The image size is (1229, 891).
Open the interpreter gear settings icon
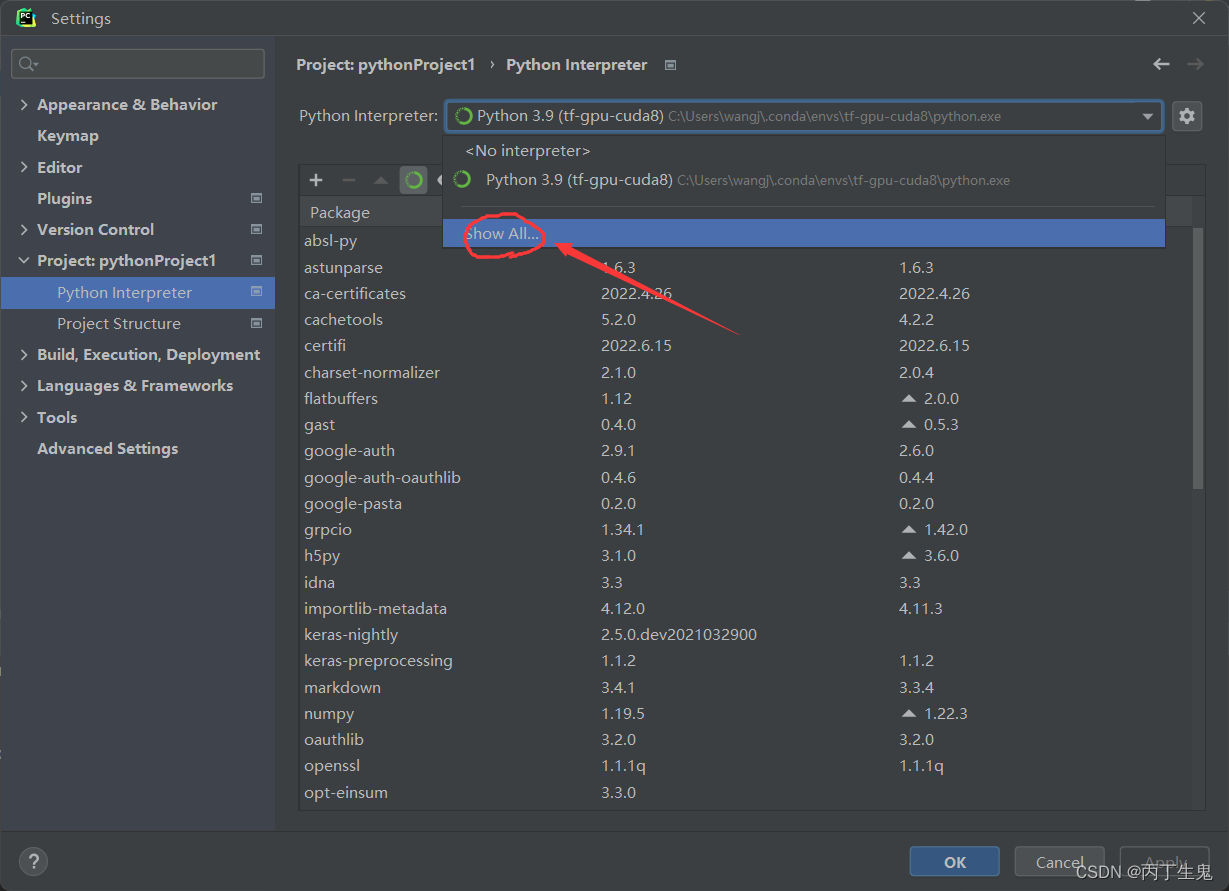point(1186,116)
